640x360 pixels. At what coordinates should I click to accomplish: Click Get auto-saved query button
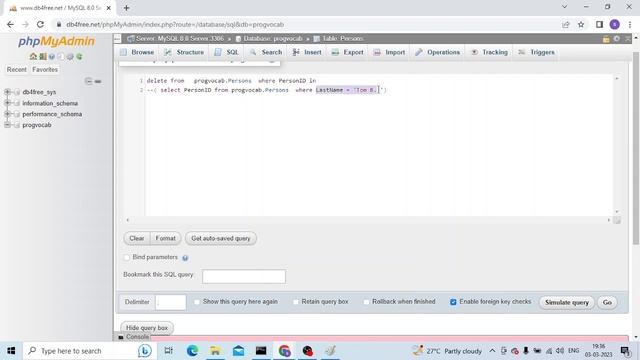(221, 238)
